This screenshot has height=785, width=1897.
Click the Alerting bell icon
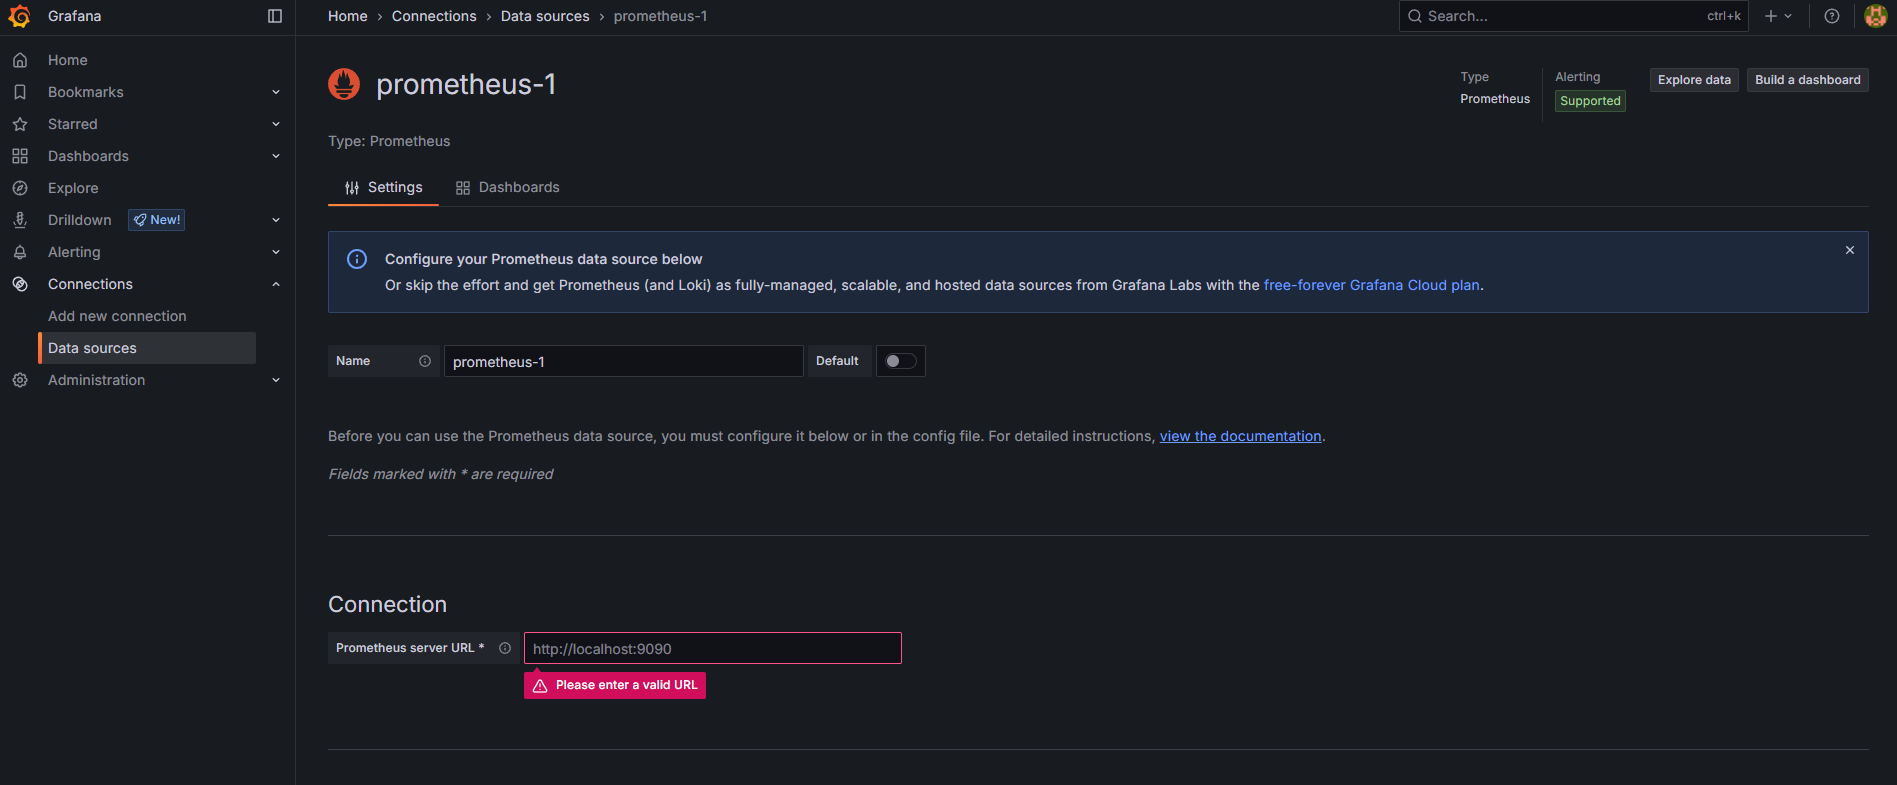coord(20,252)
